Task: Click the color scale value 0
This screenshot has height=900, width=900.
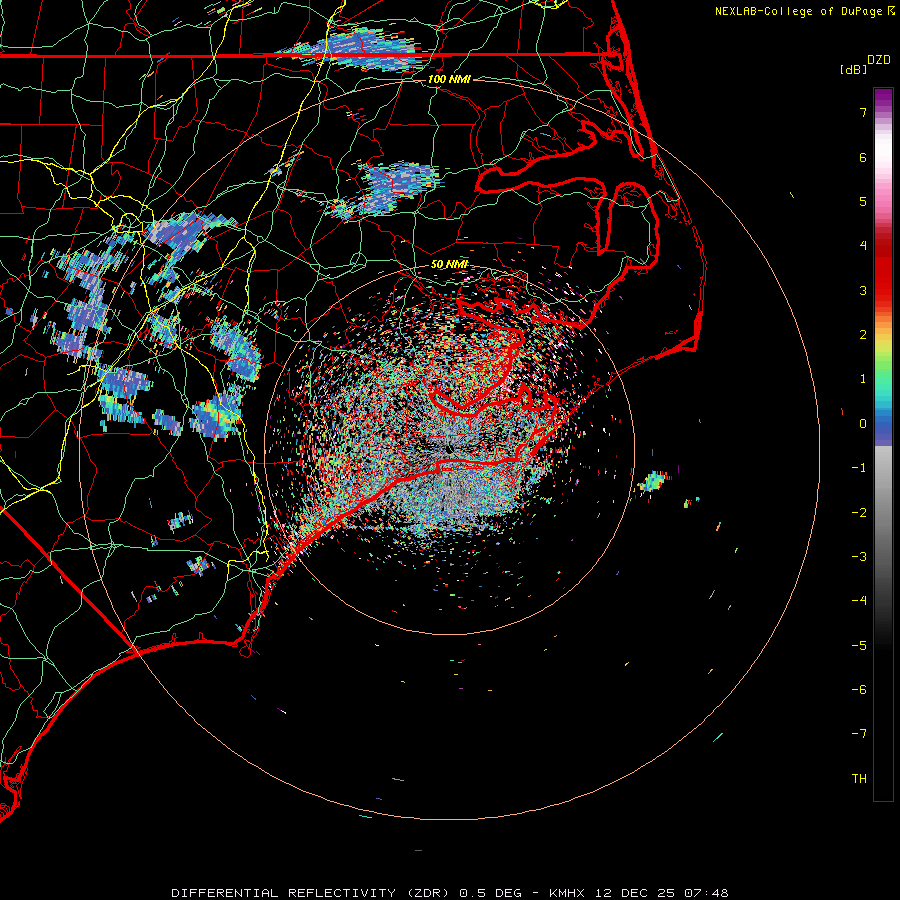Action: pos(863,424)
